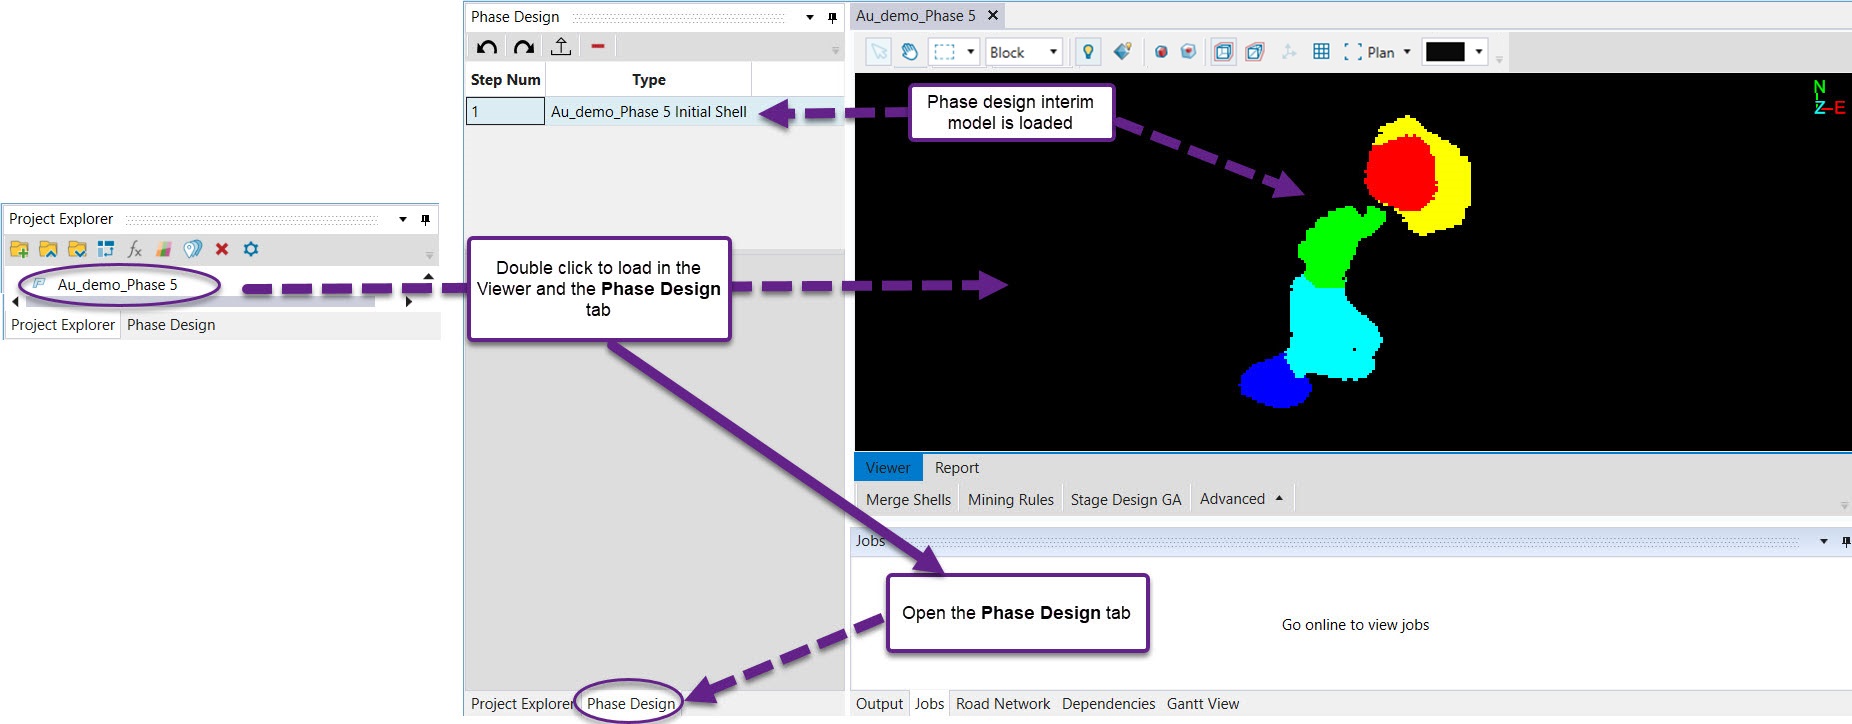The height and width of the screenshot is (724, 1852).
Task: Remove the selected step with red minus
Action: tap(598, 46)
